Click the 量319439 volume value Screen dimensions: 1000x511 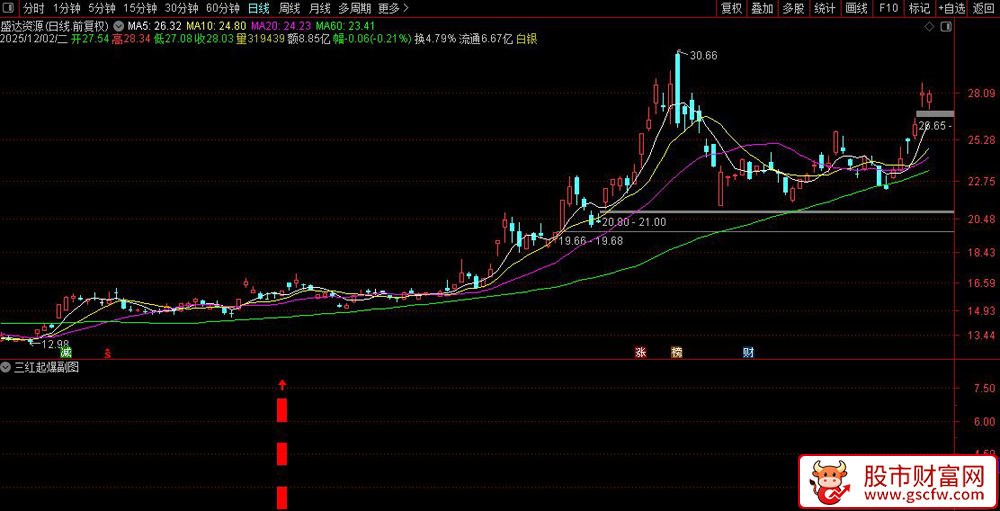[x=261, y=39]
